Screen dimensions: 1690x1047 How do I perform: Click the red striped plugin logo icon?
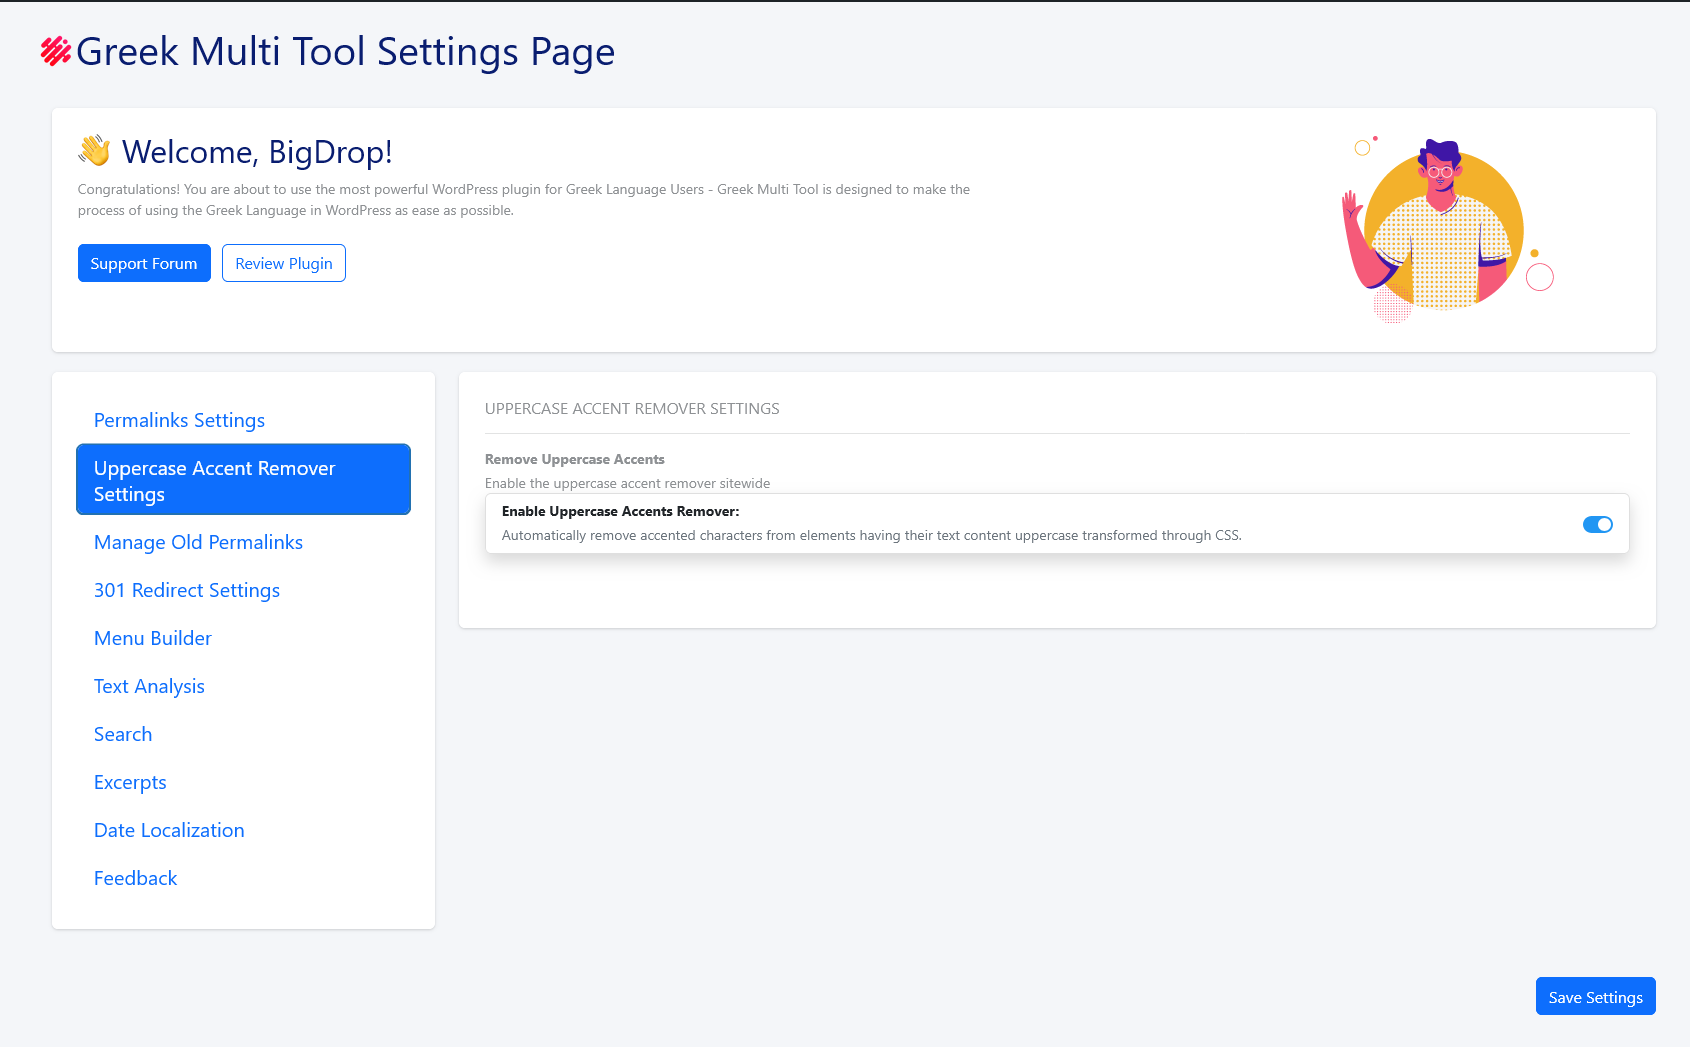55,51
